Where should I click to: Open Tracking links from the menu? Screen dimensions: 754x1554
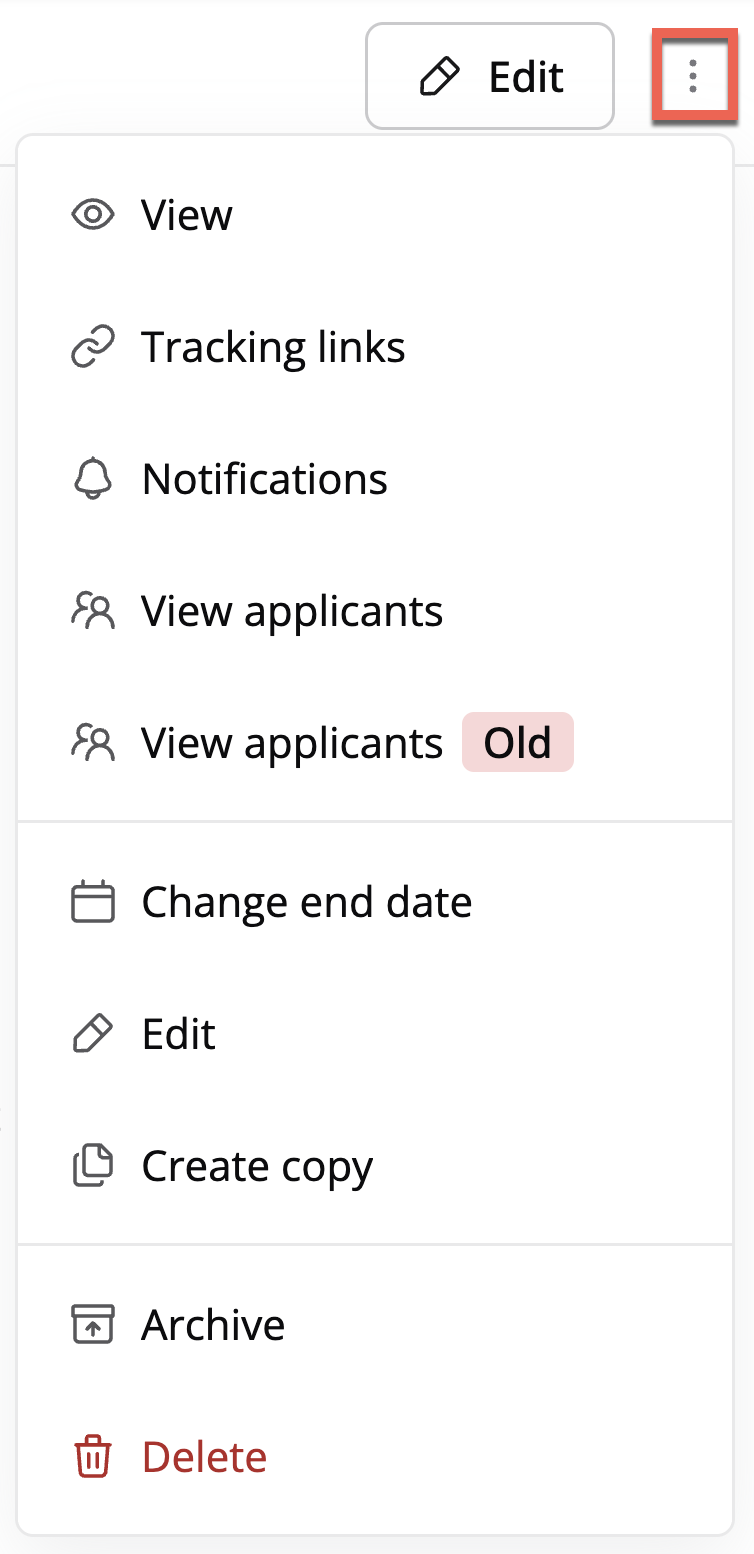pos(273,347)
